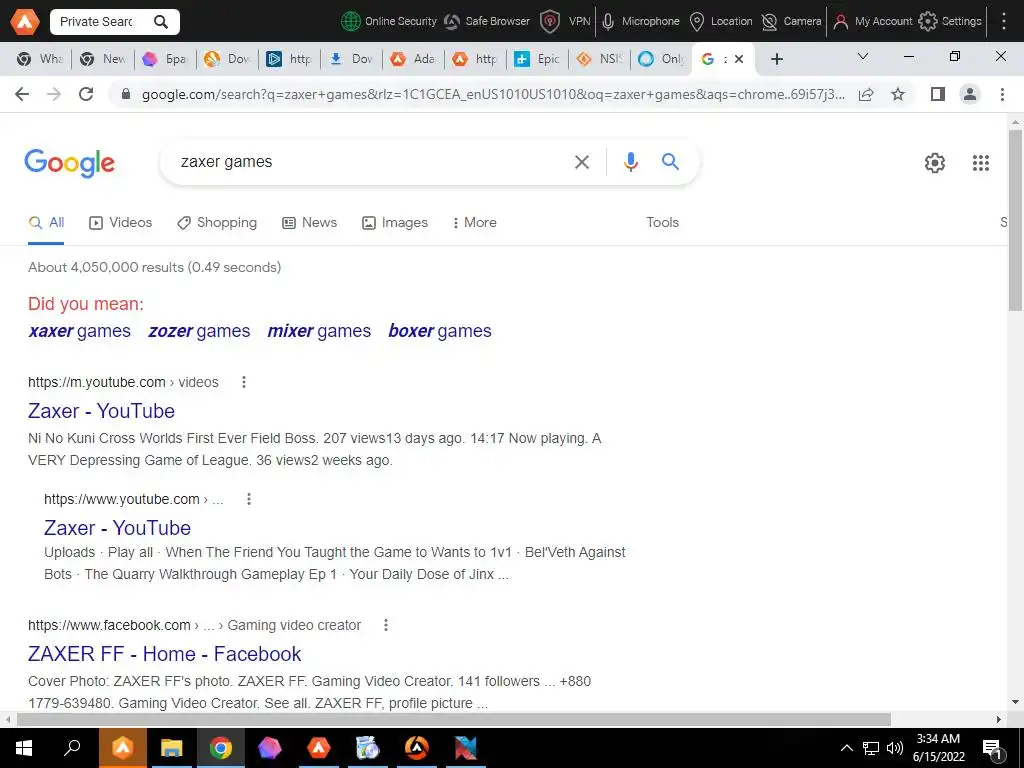Open options for m.youtube.com result

(244, 382)
